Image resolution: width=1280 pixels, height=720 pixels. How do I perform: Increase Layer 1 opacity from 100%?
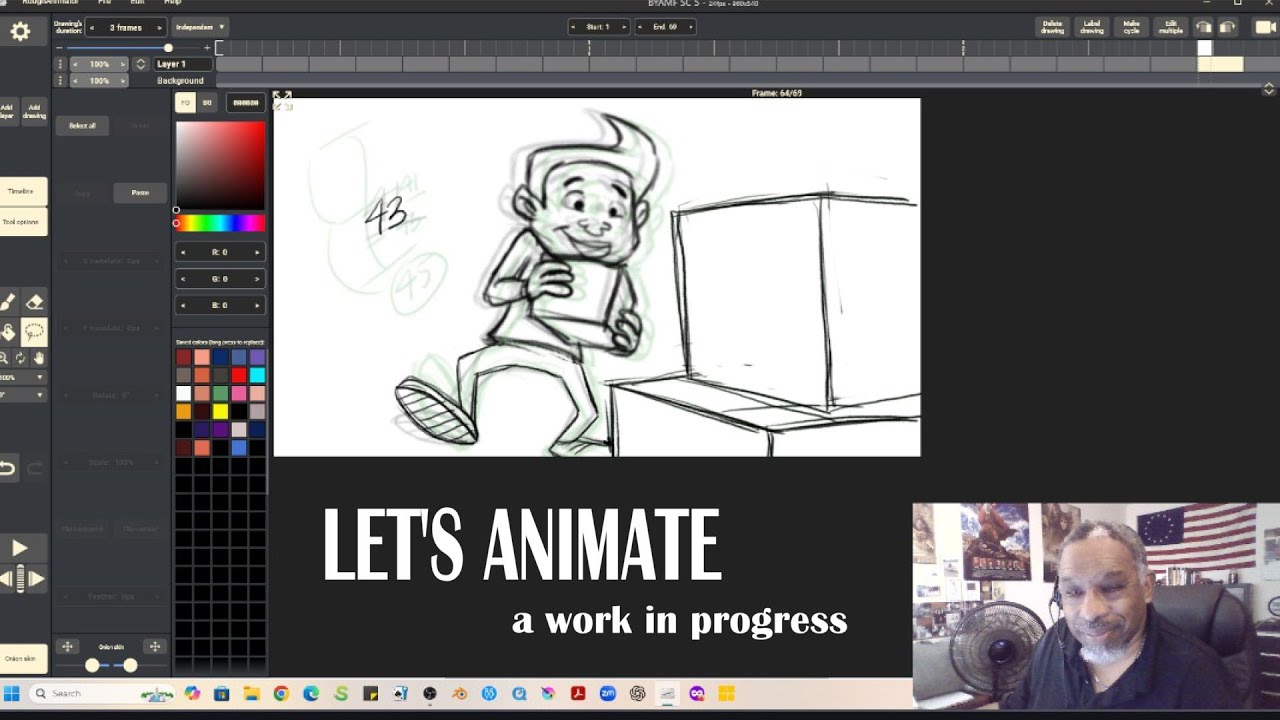click(123, 64)
